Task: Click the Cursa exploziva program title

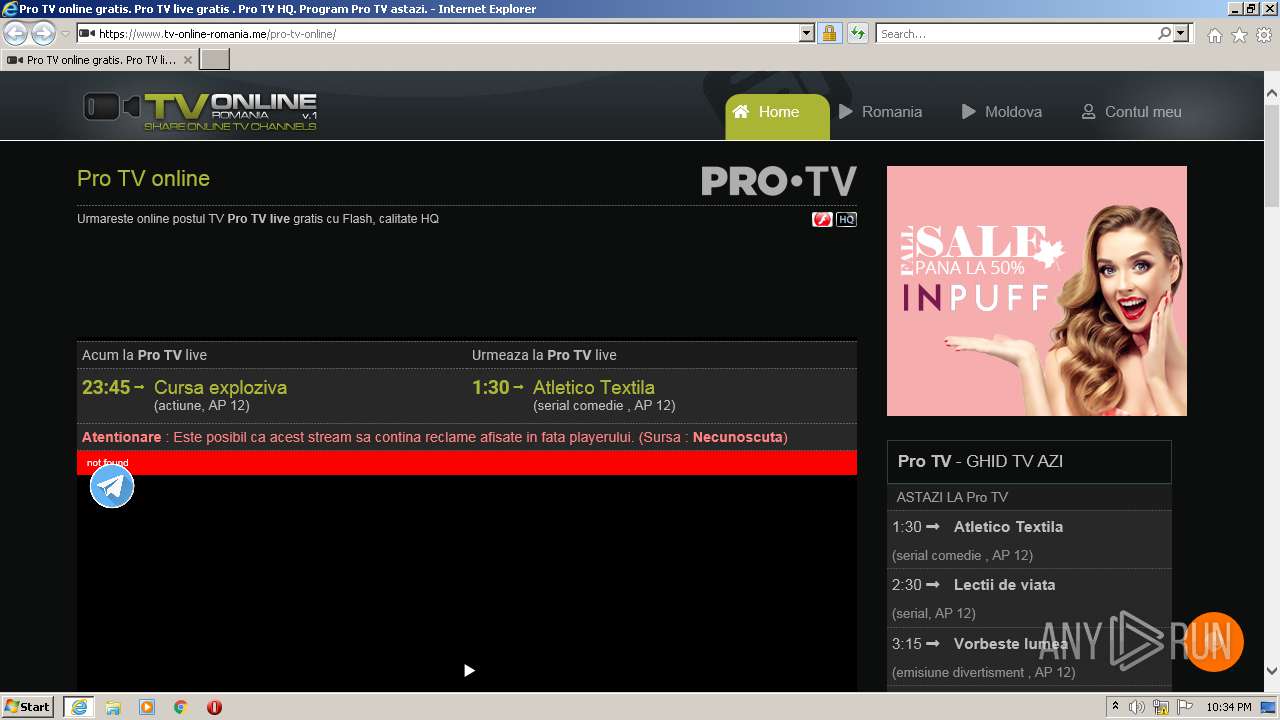Action: [220, 387]
